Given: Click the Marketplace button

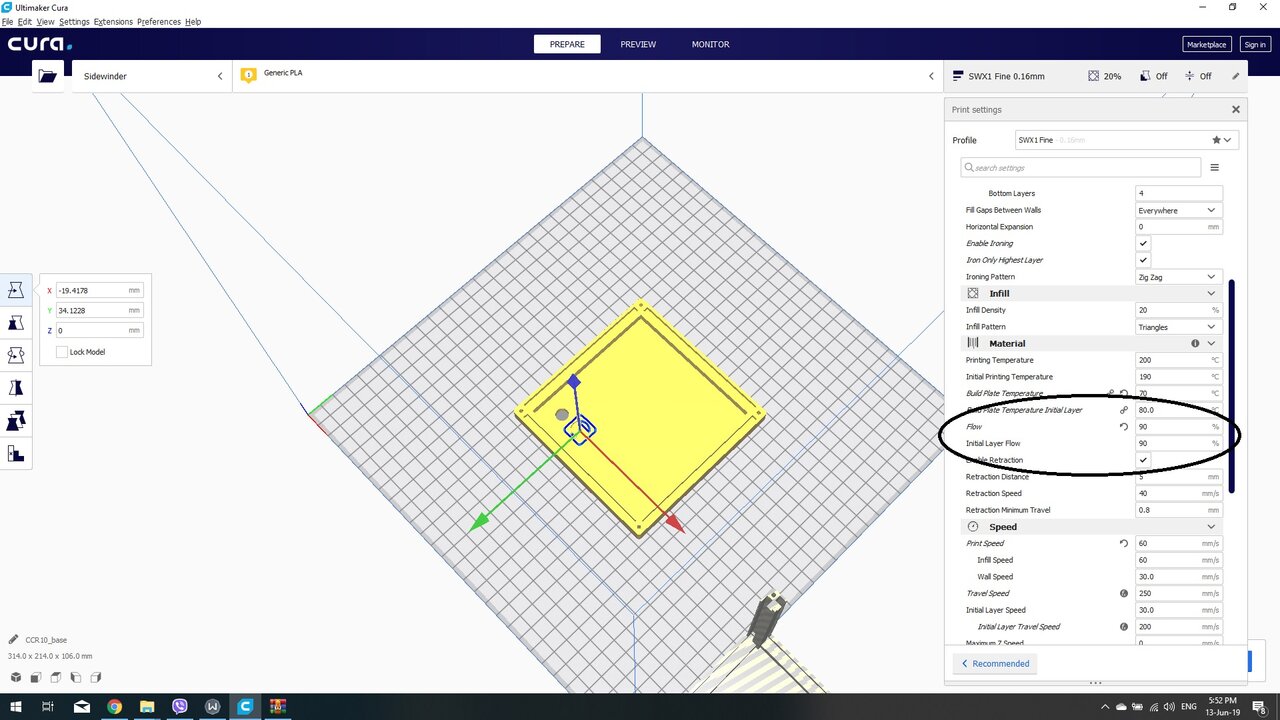Looking at the screenshot, I should [1206, 44].
